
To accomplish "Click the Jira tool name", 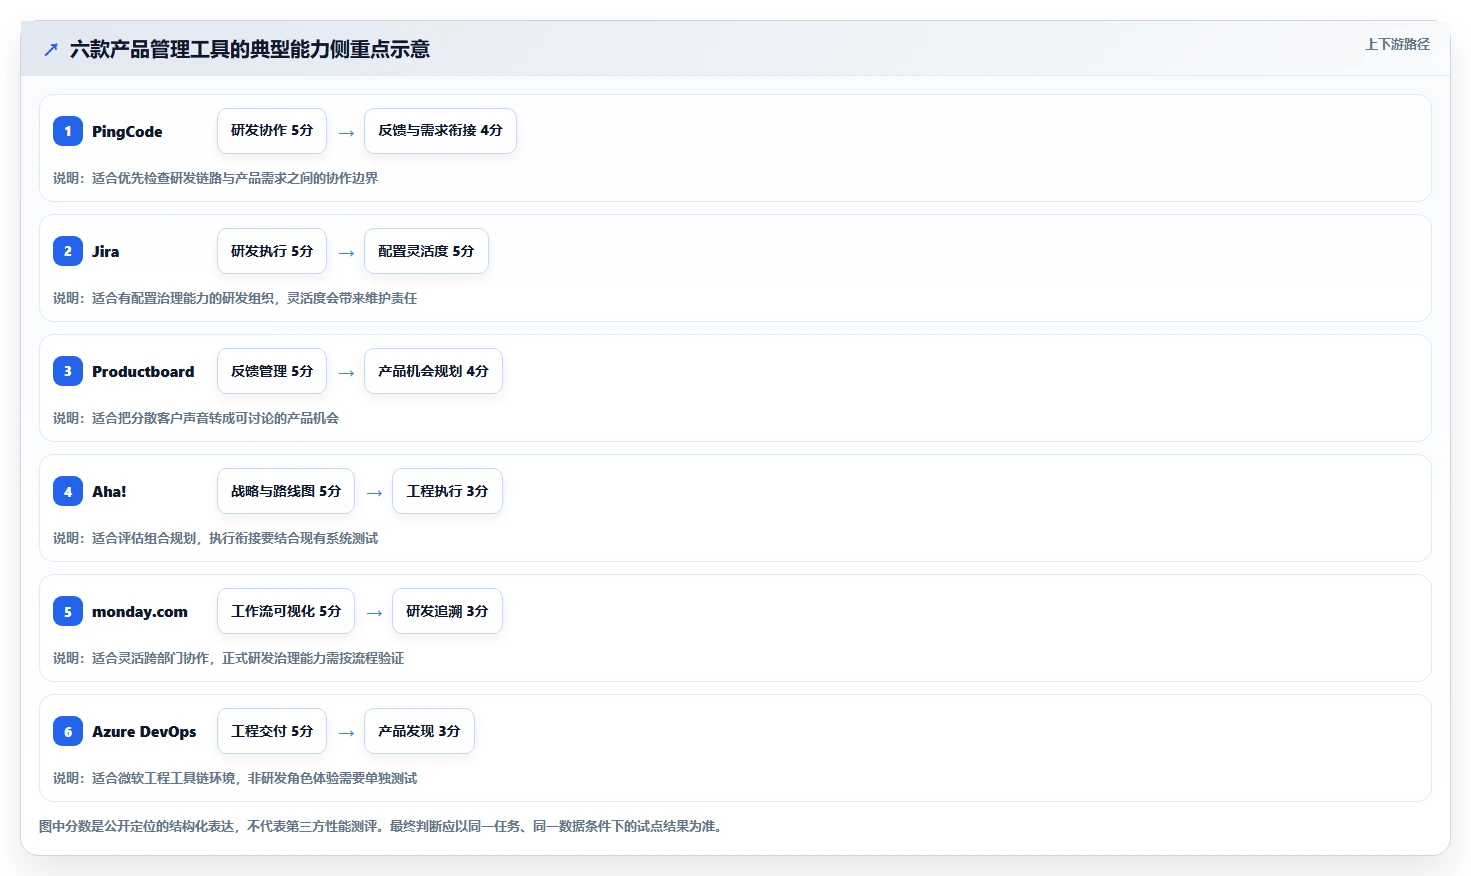I will pyautogui.click(x=105, y=251).
